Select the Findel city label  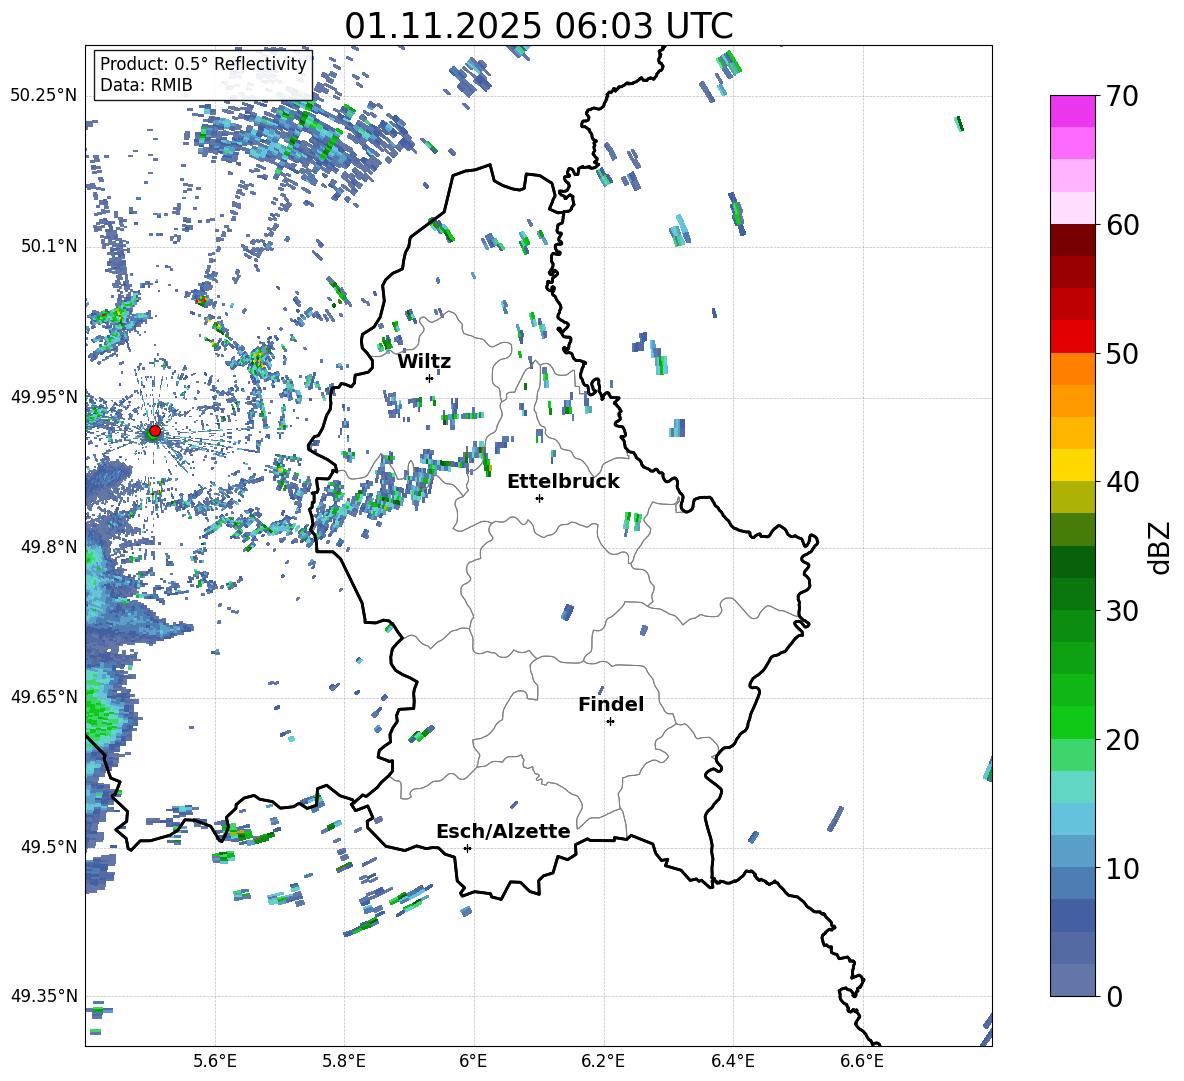[611, 705]
